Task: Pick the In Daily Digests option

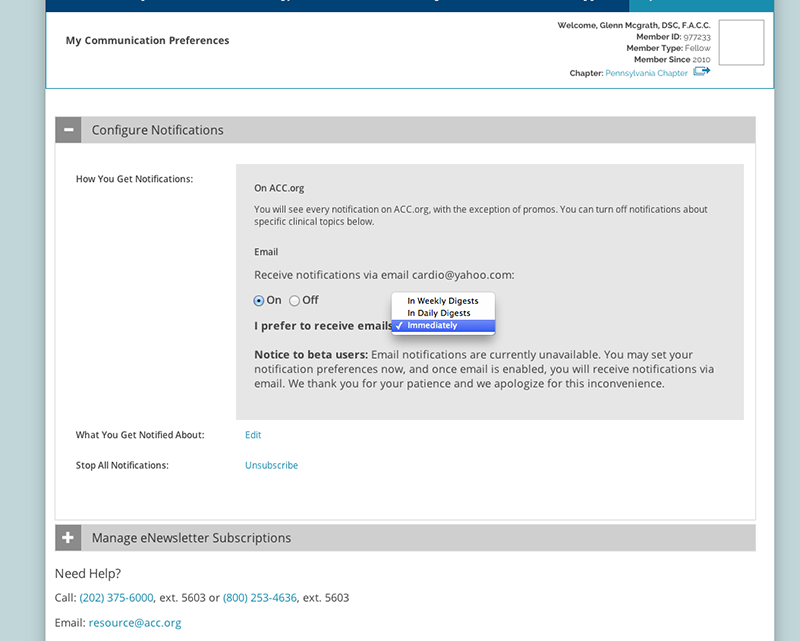Action: pyautogui.click(x=438, y=313)
